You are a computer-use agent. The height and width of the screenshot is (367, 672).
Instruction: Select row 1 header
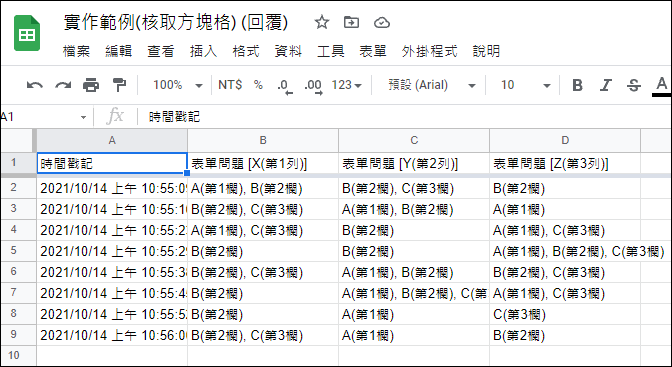[x=17, y=163]
